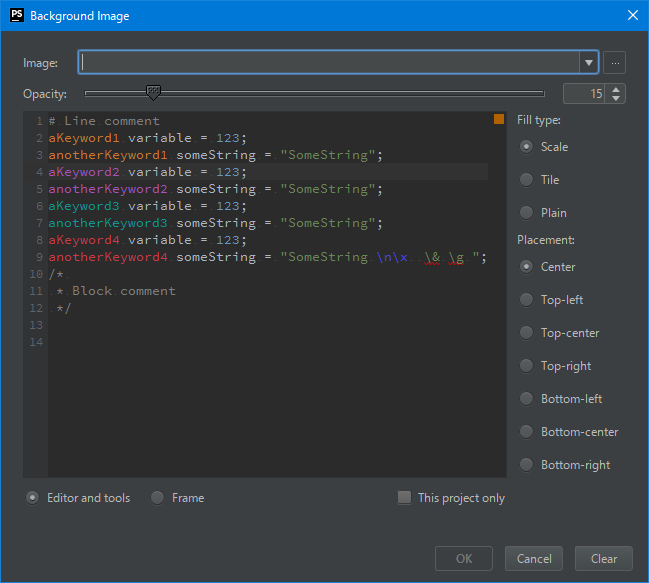Choose the Tile fill type
Screen dimensions: 649x583
tap(526, 180)
